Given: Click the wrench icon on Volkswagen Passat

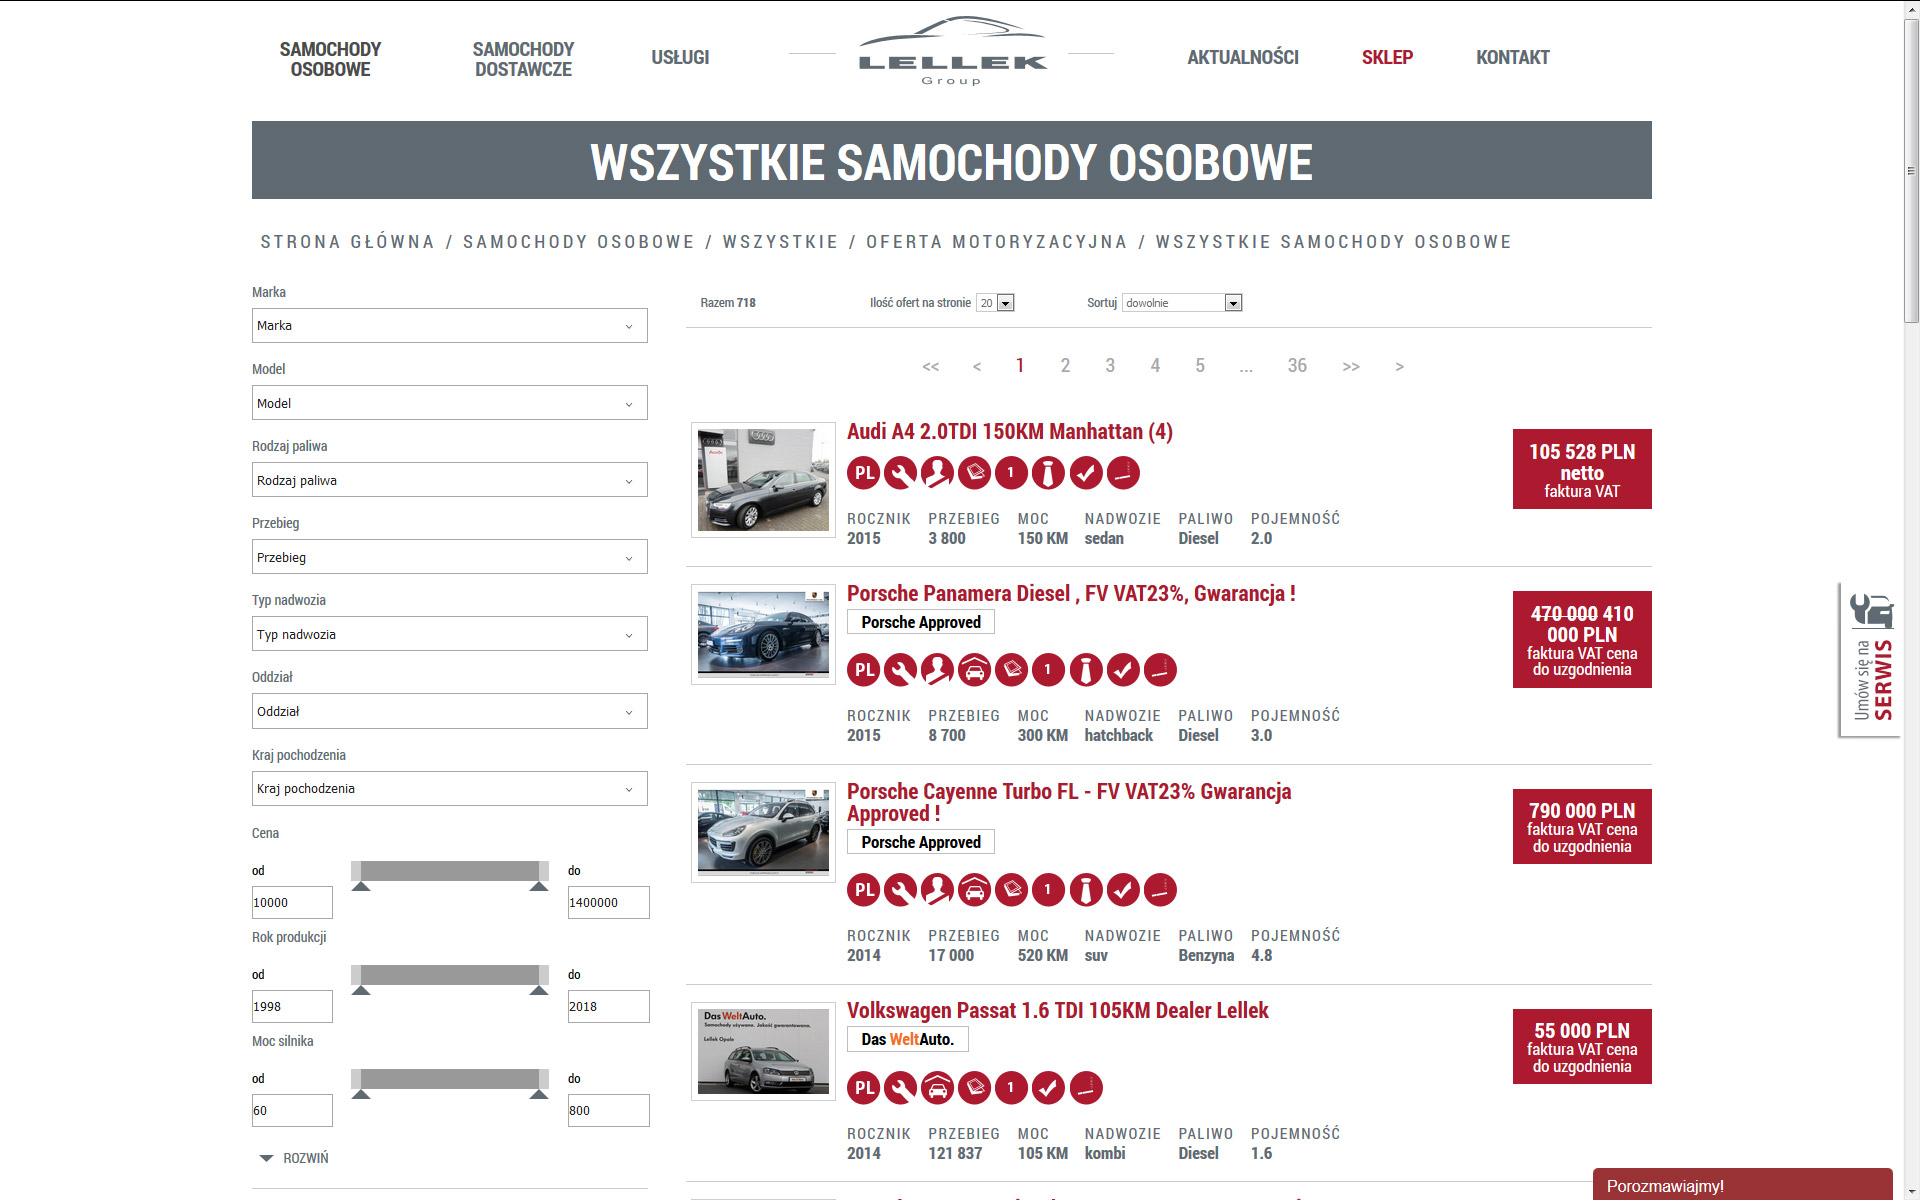Looking at the screenshot, I should point(900,1088).
